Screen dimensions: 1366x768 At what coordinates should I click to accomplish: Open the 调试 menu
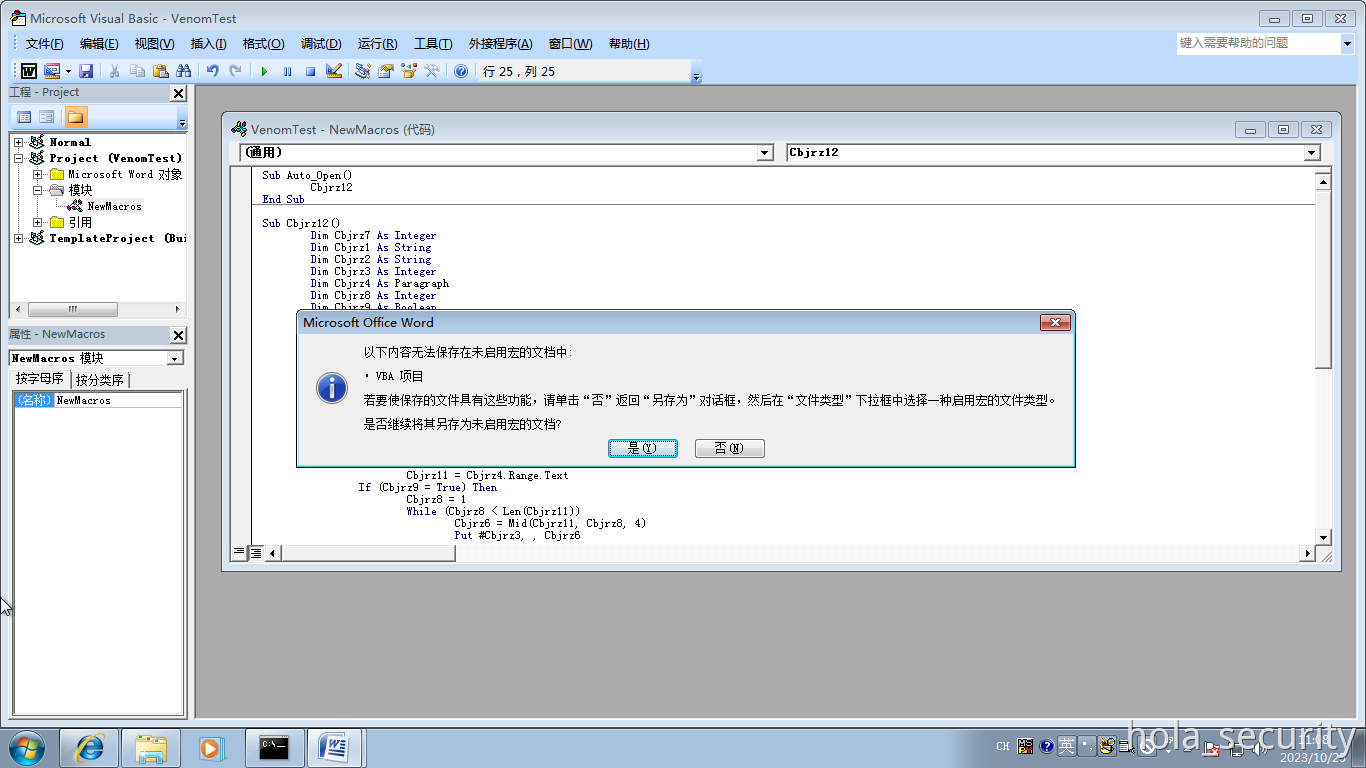point(320,43)
